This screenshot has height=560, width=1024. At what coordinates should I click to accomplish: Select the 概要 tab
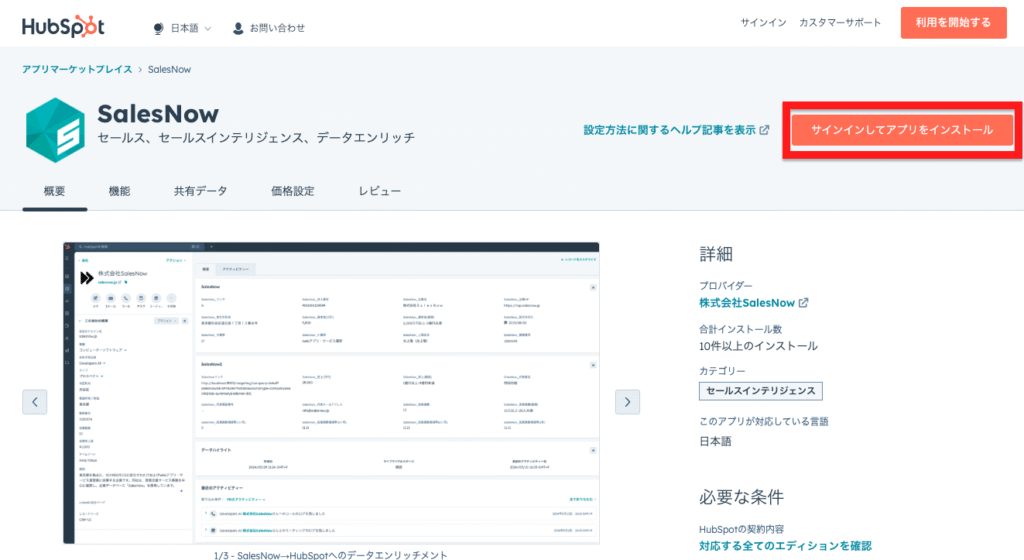54,191
